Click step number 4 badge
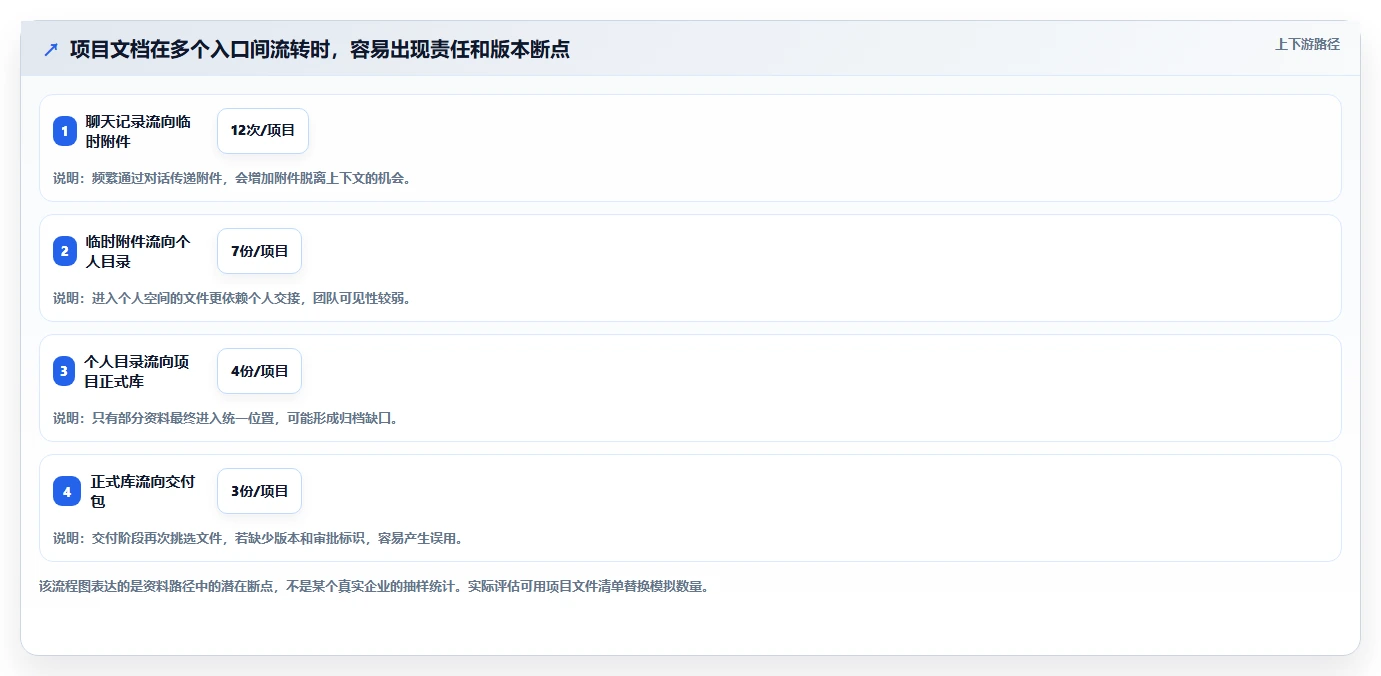This screenshot has width=1381, height=676. (x=67, y=491)
